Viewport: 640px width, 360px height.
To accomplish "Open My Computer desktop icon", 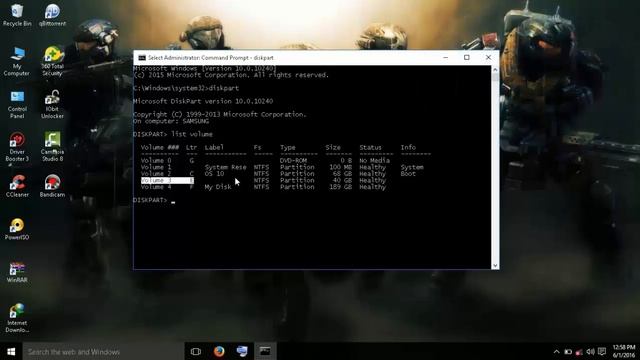I will point(17,61).
